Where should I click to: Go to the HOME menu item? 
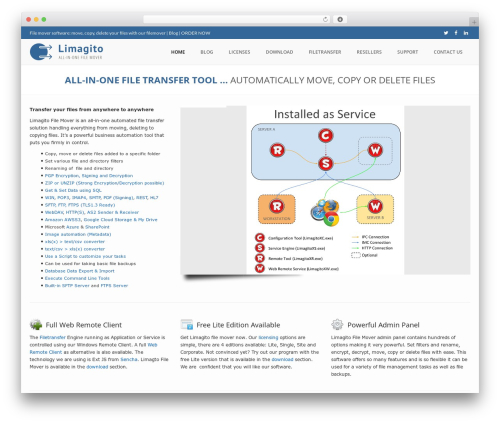pos(178,52)
